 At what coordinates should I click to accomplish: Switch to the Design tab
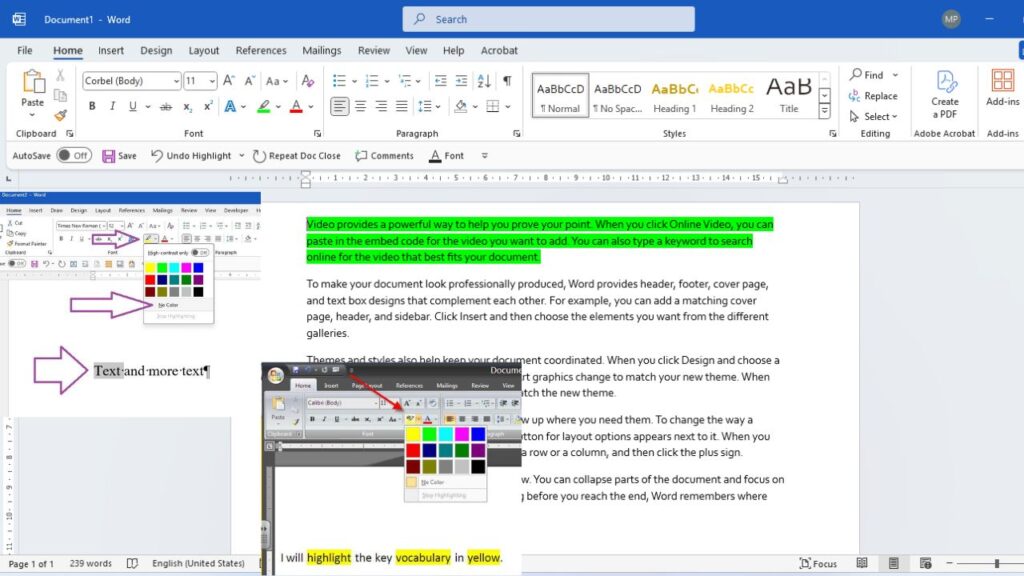[x=156, y=50]
